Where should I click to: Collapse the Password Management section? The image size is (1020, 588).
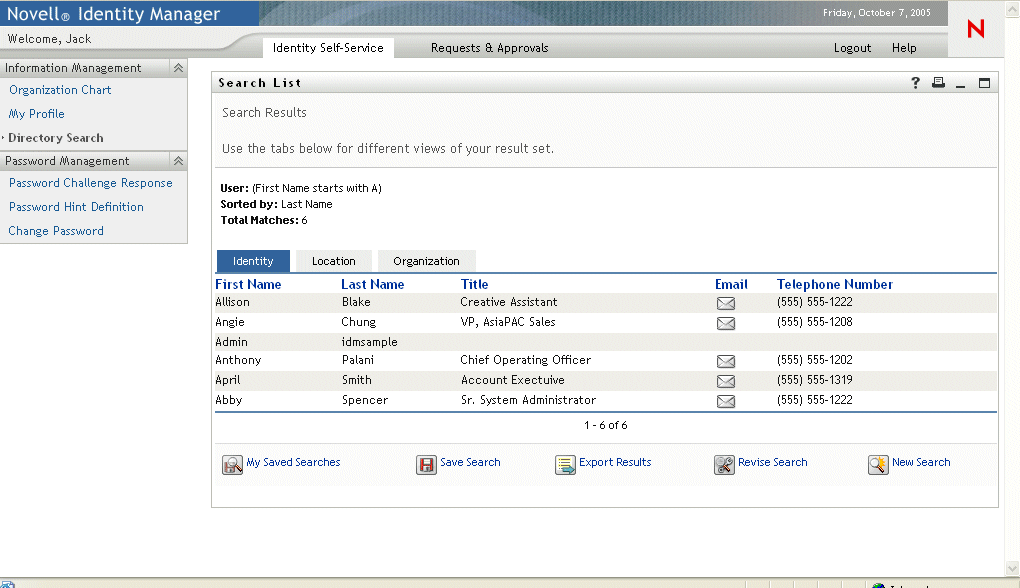(178, 161)
